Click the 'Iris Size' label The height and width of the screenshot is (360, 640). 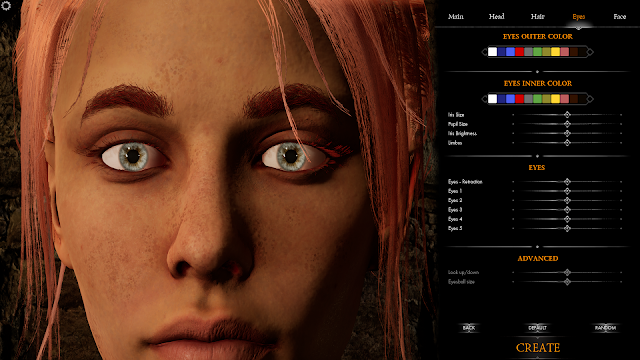(x=456, y=115)
